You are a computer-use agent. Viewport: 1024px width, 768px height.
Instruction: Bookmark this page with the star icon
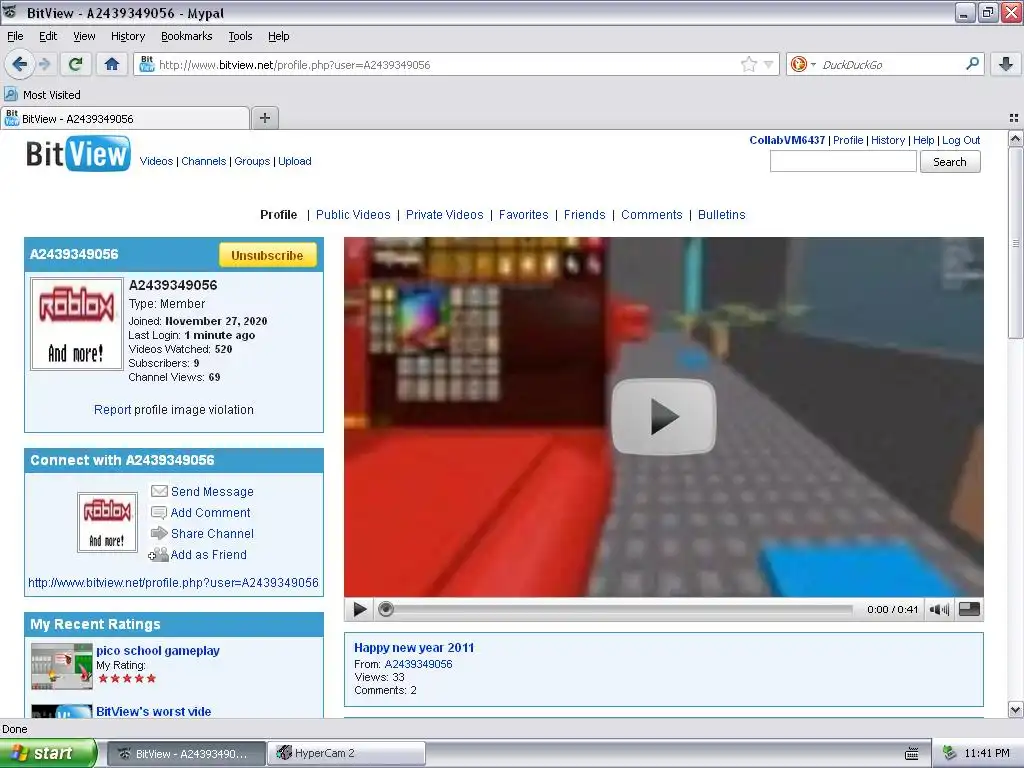[748, 64]
